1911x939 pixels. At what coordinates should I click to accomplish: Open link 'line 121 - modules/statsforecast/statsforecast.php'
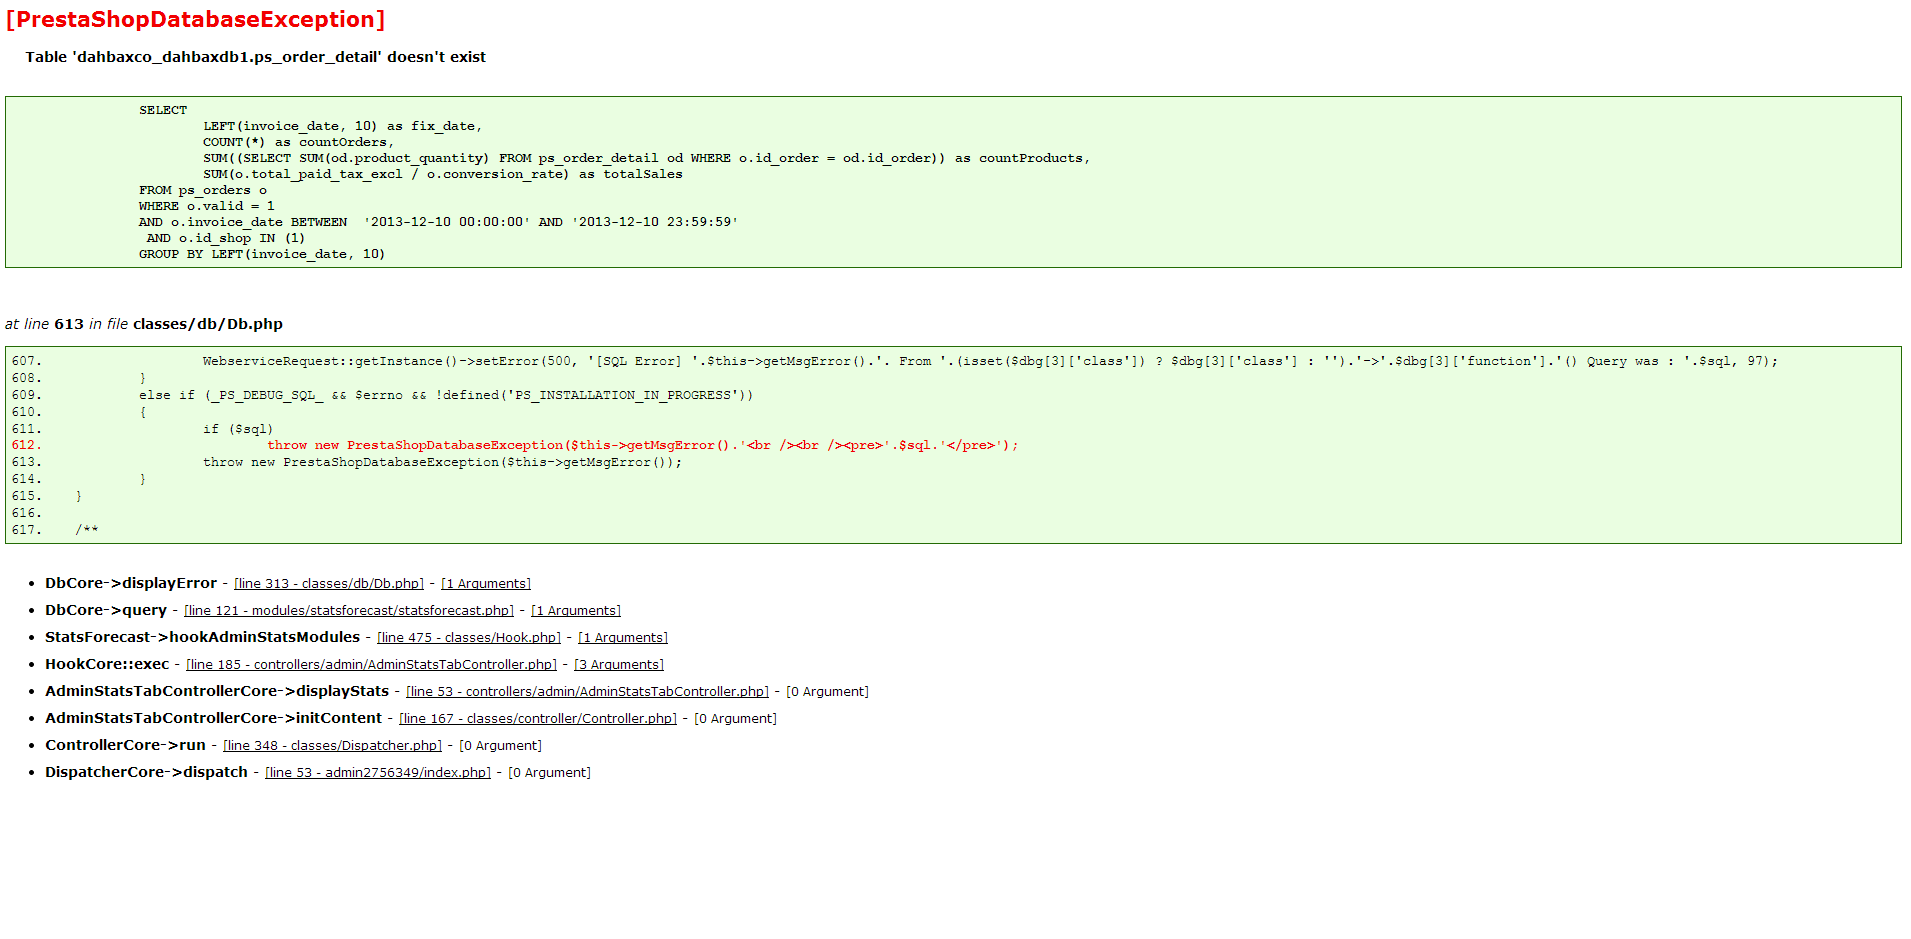point(349,611)
